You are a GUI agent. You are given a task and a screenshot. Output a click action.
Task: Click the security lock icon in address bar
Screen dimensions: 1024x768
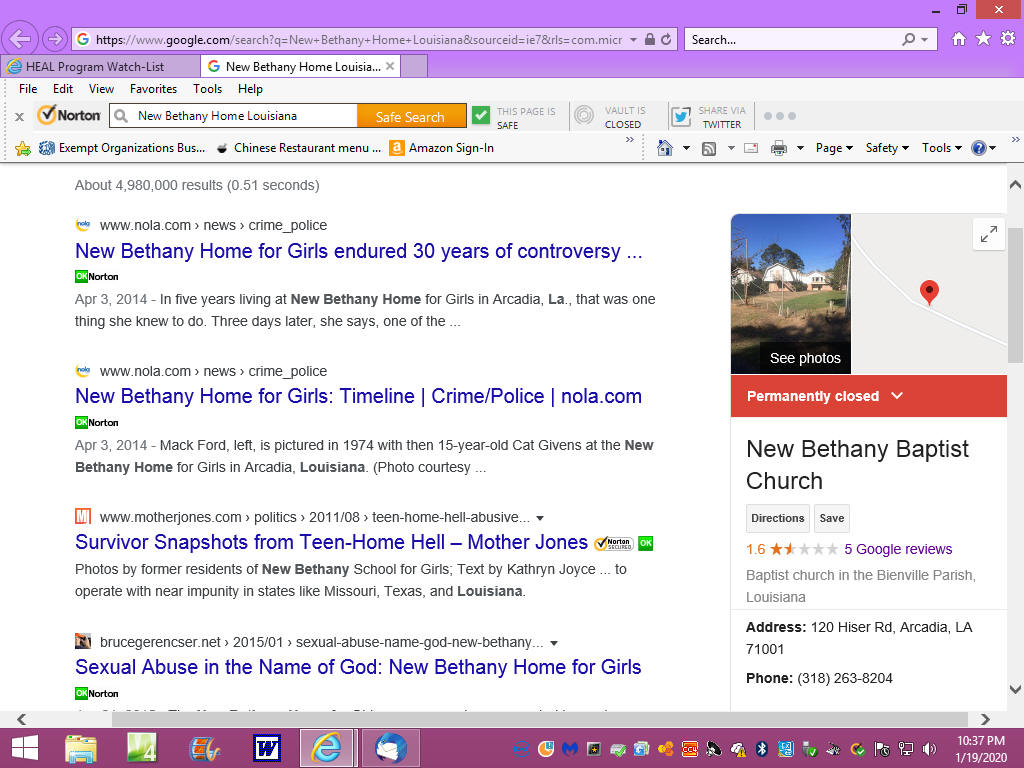(x=650, y=39)
